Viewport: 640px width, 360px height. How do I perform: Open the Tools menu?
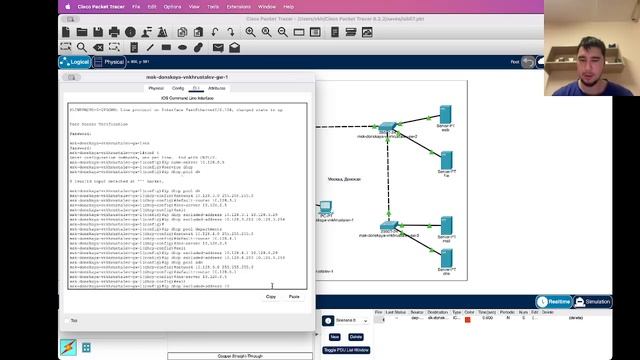pyautogui.click(x=213, y=7)
